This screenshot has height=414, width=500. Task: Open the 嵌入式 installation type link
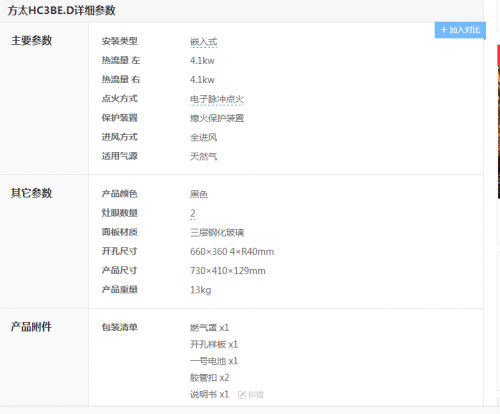pyautogui.click(x=203, y=42)
